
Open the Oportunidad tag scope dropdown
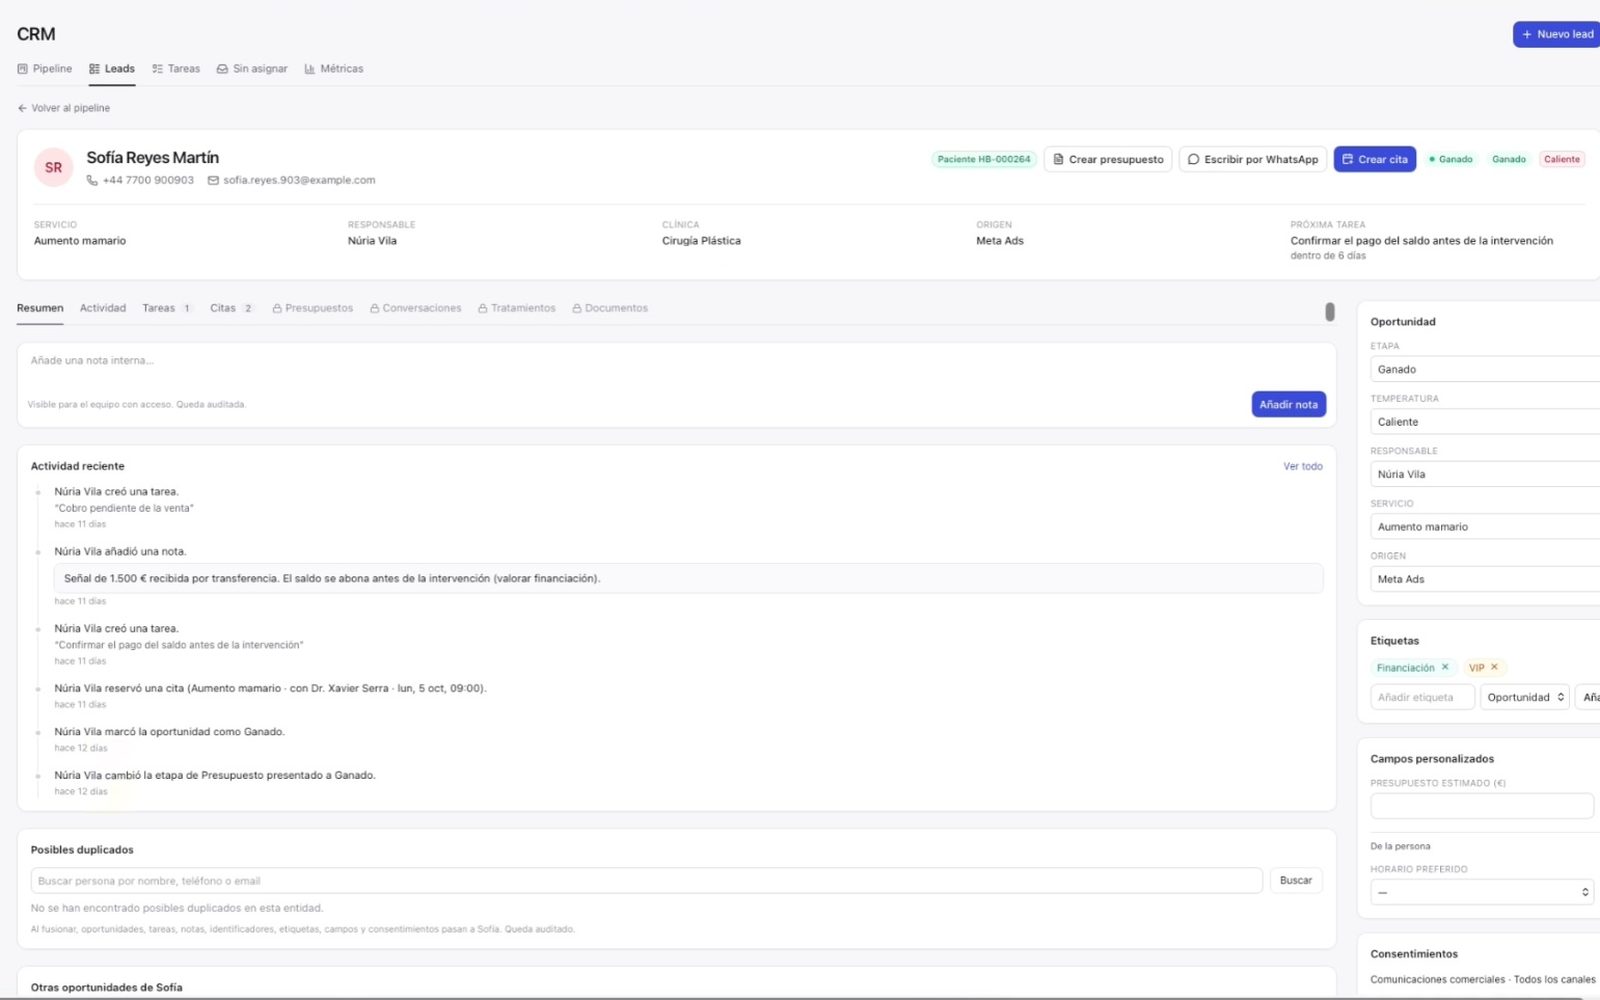click(1525, 697)
